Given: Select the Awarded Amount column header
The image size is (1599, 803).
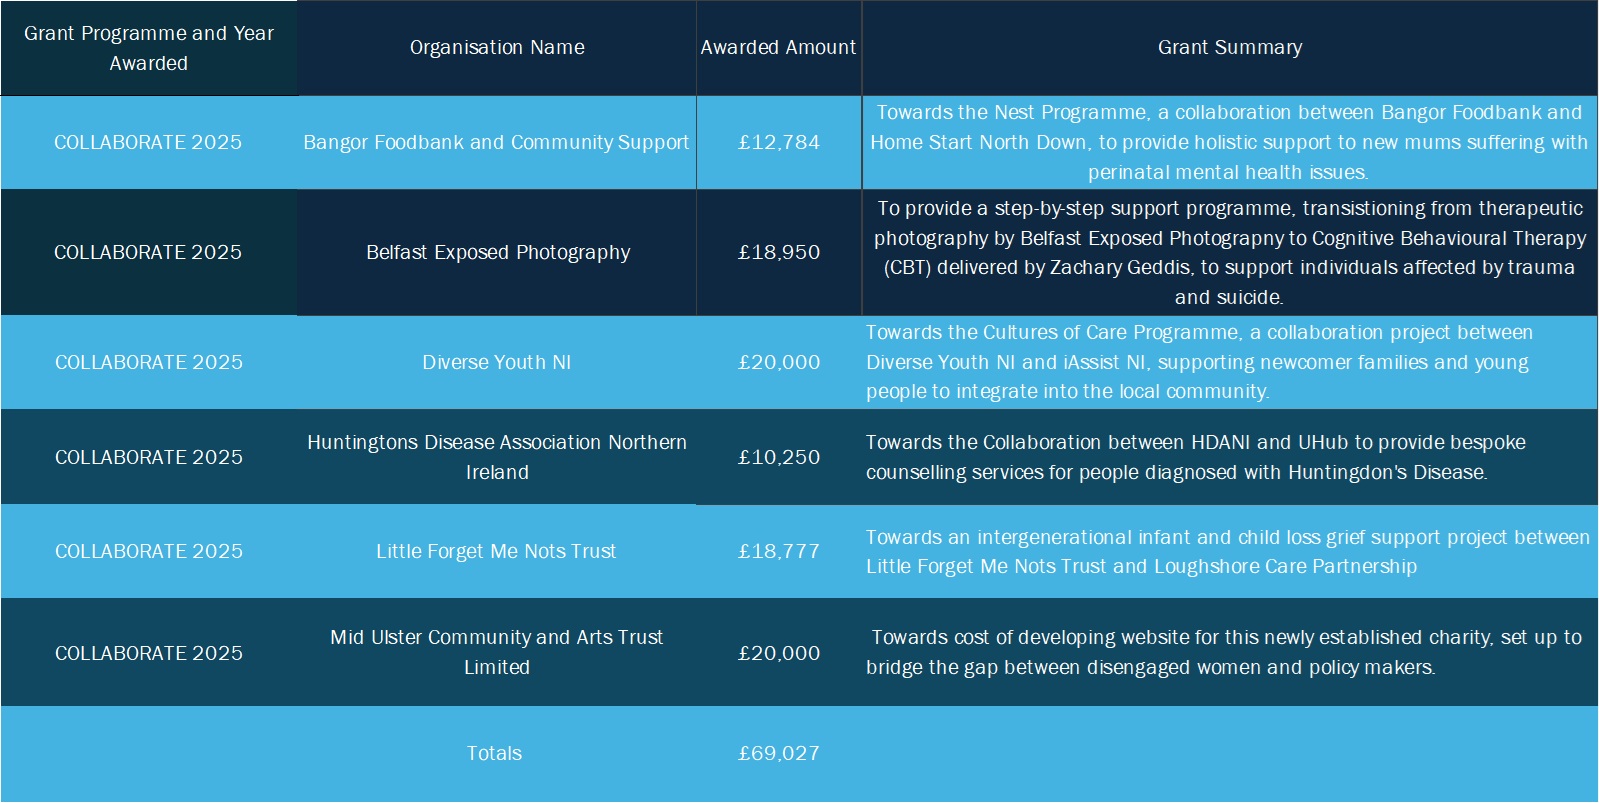Looking at the screenshot, I should [778, 47].
